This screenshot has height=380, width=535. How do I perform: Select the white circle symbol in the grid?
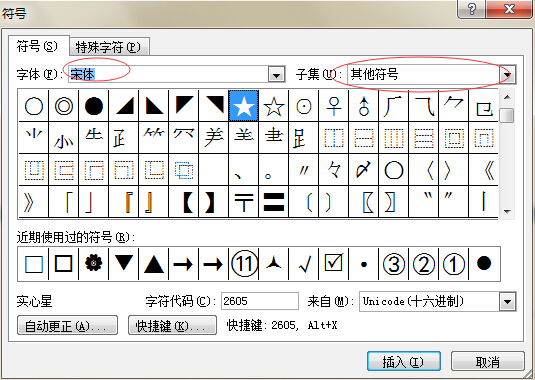34,106
